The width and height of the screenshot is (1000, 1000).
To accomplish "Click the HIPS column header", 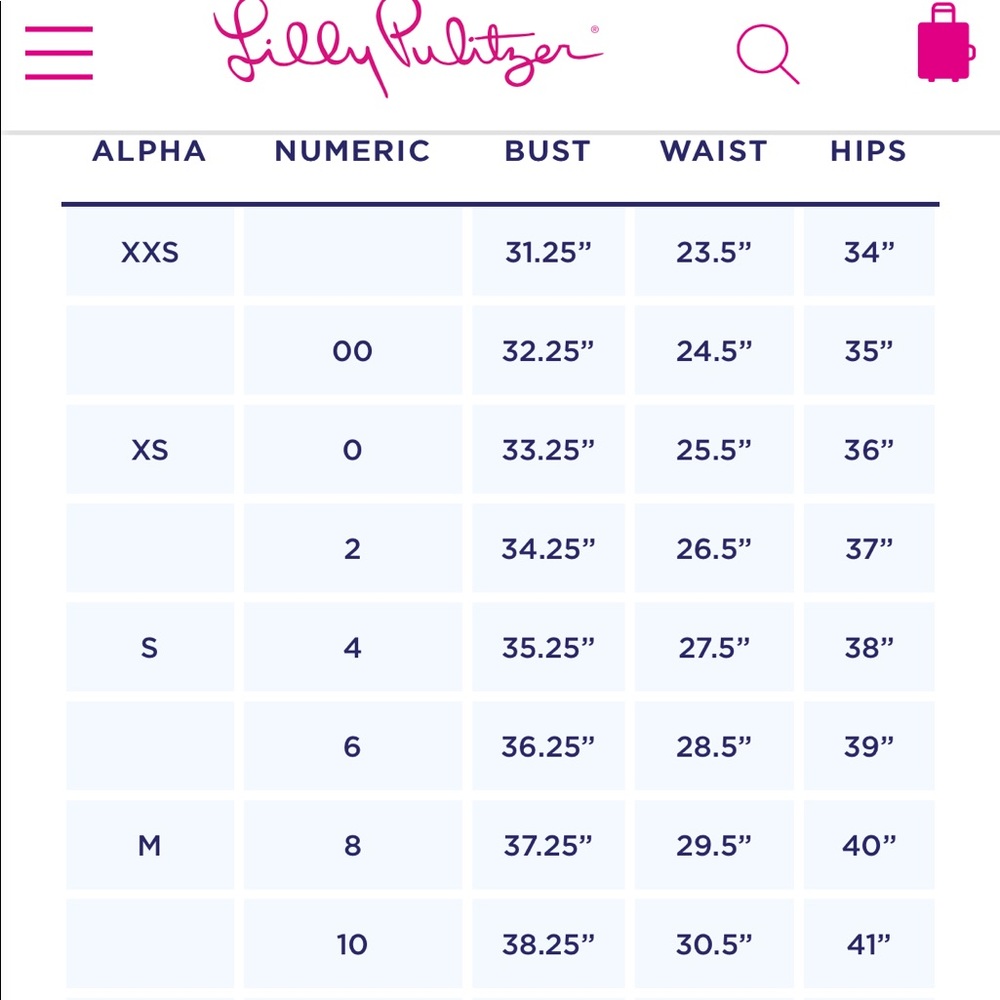I will point(869,151).
